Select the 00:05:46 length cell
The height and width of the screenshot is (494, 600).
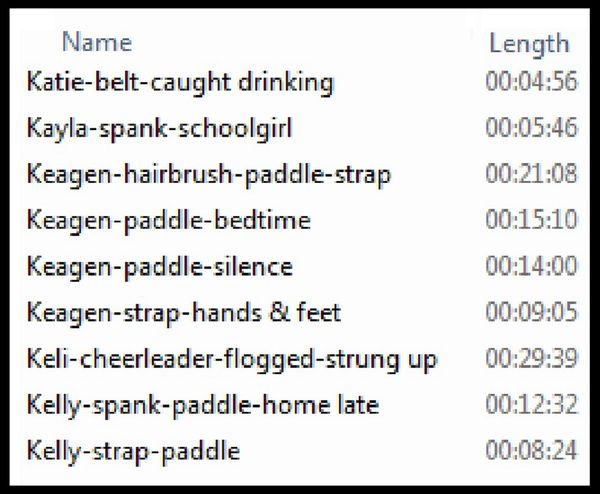531,128
